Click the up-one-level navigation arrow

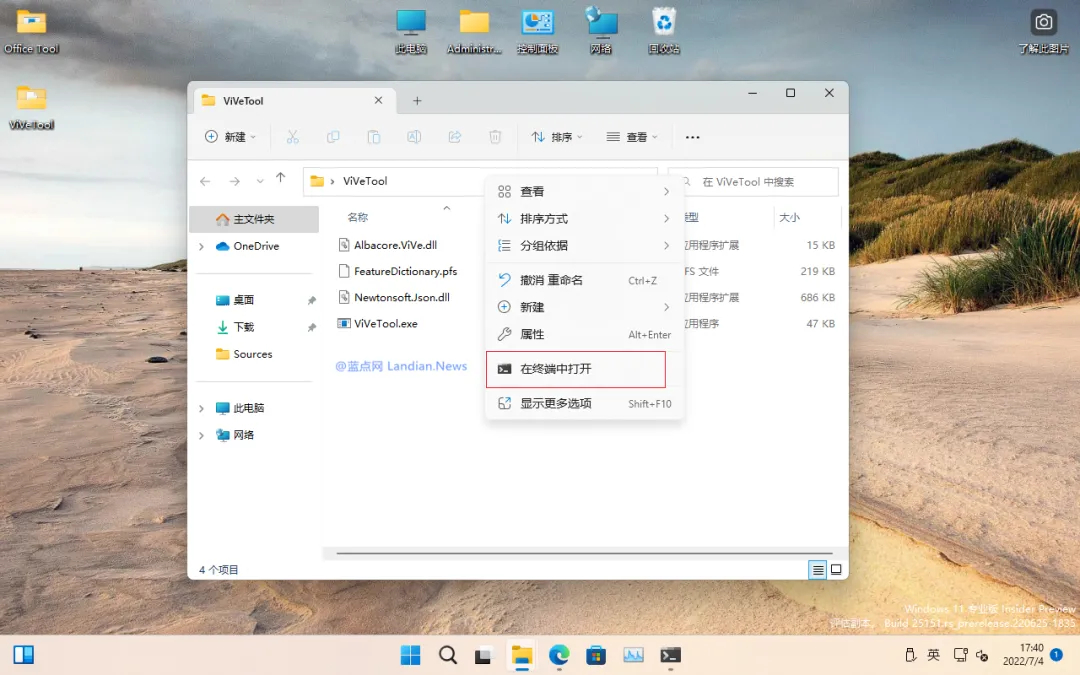coord(281,181)
